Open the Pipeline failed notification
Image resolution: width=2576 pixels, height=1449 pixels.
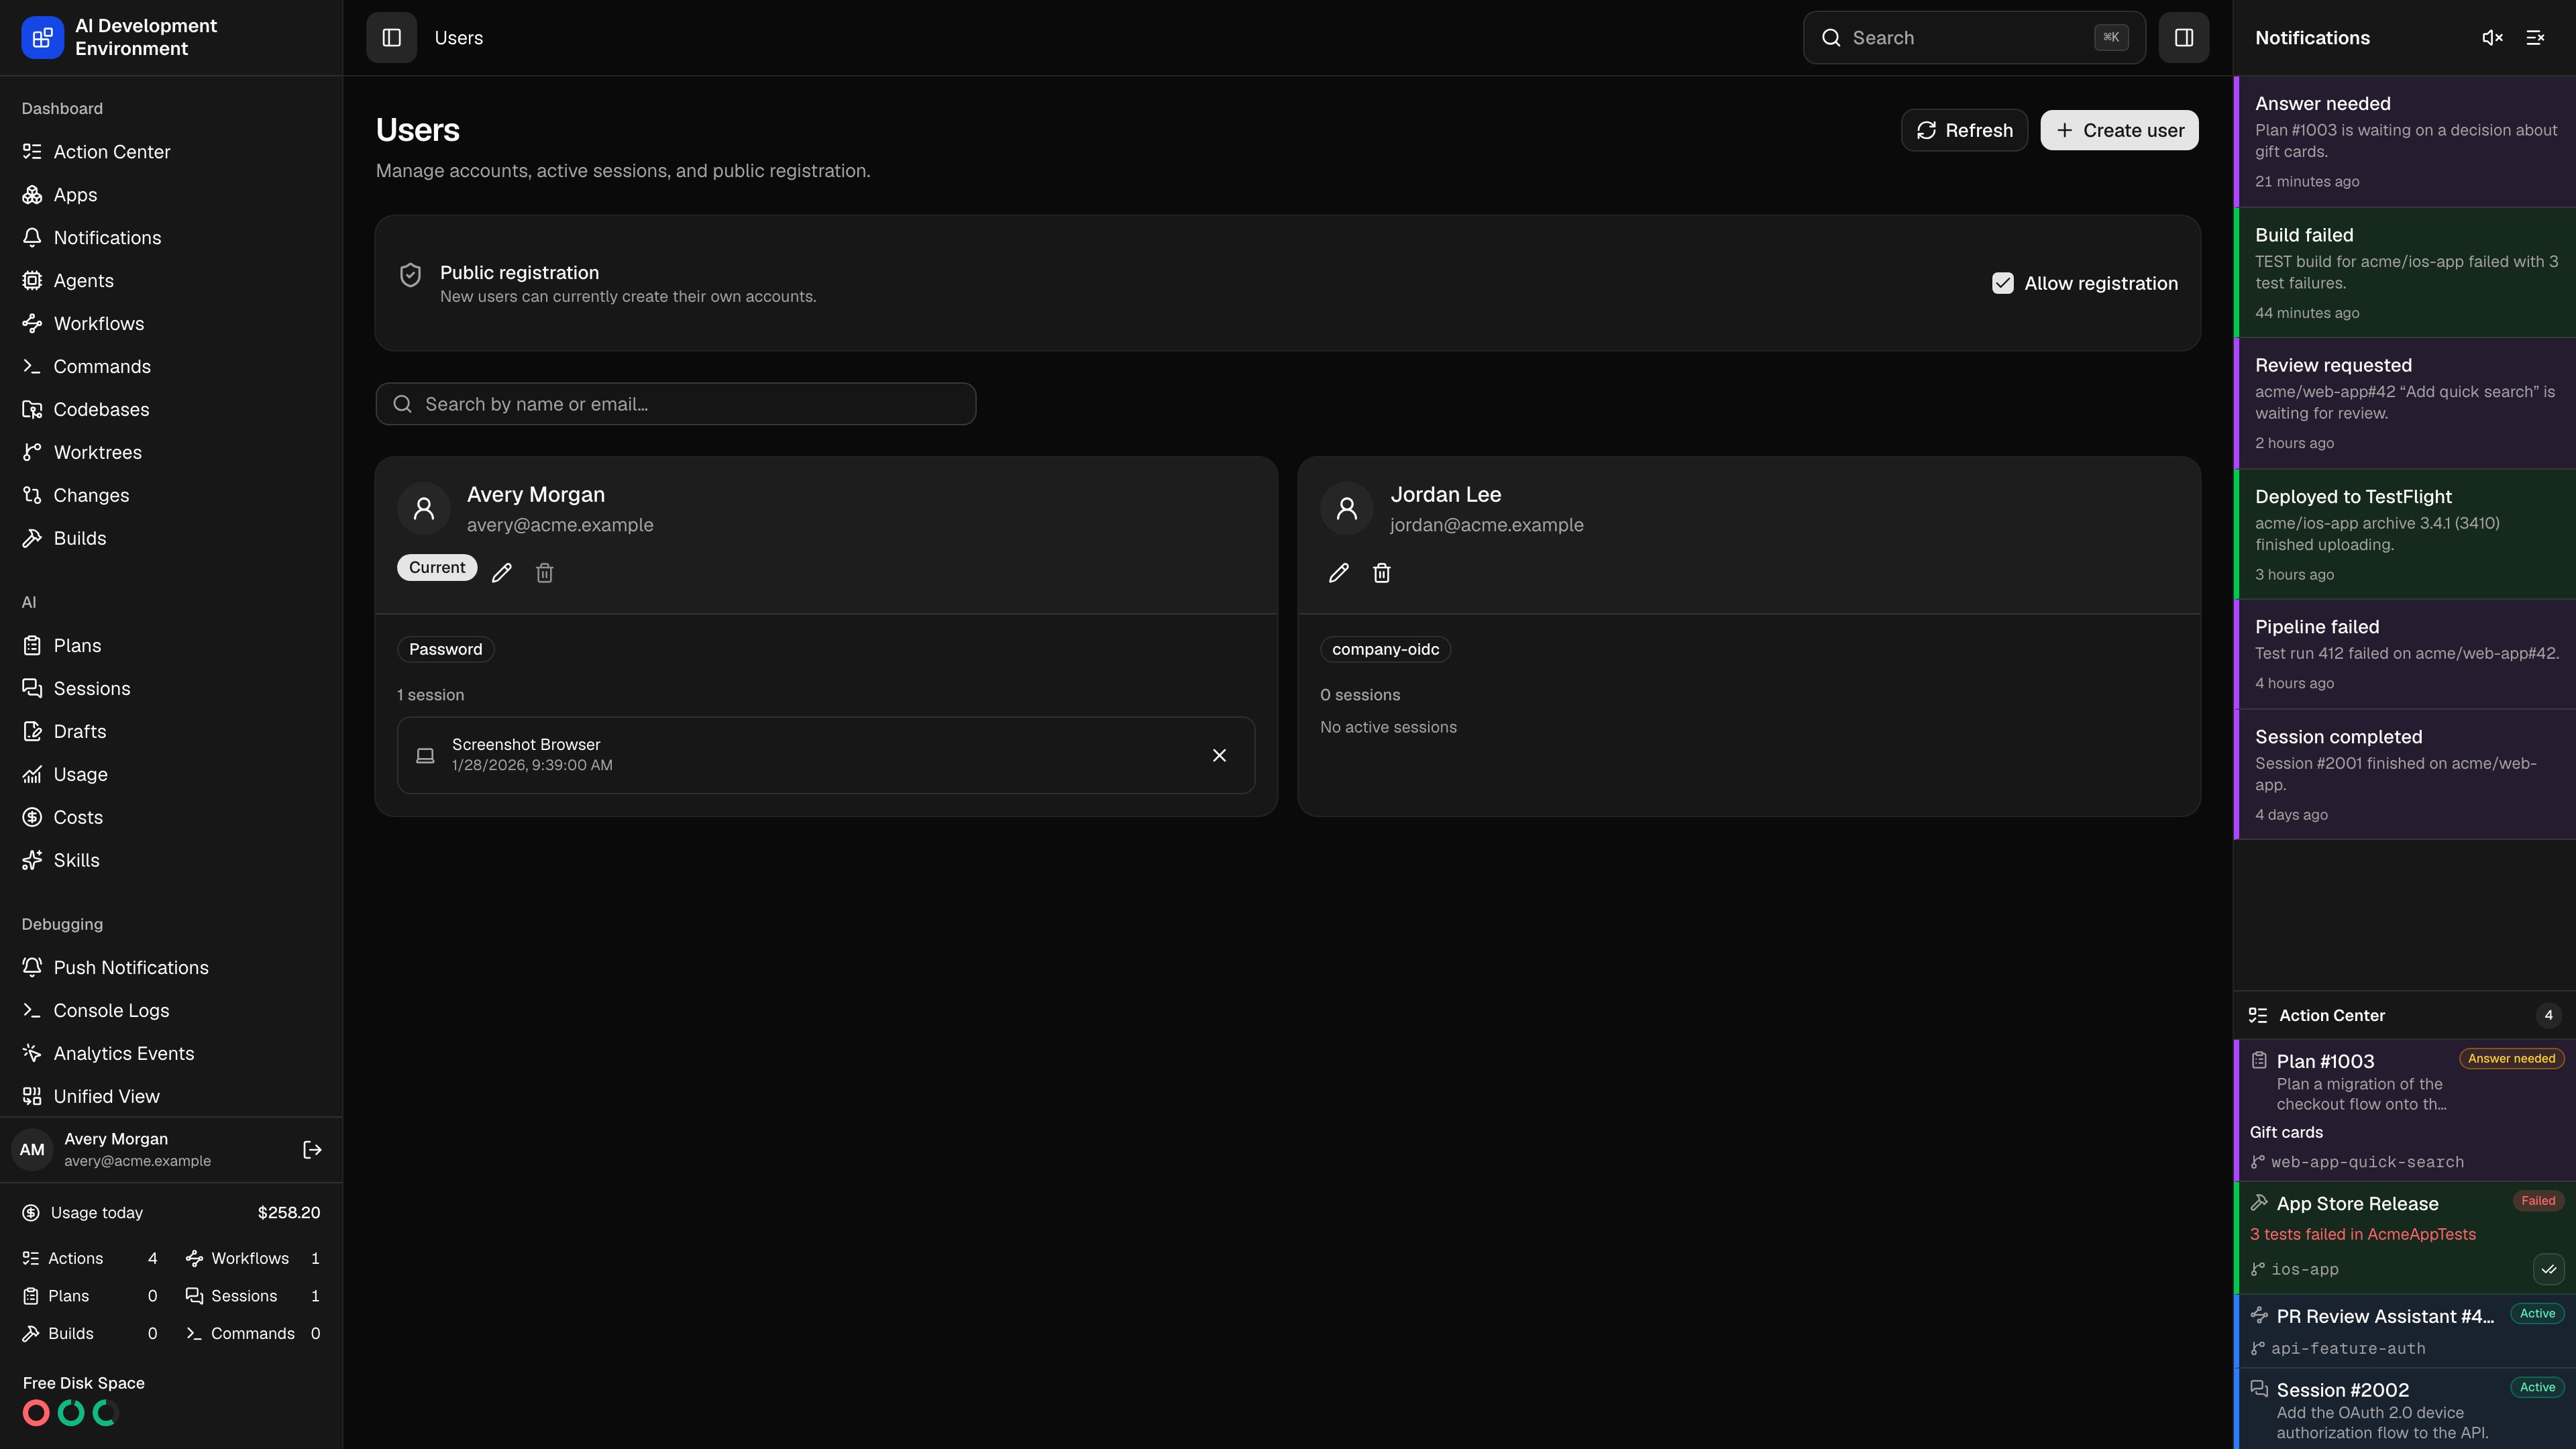[x=2404, y=655]
